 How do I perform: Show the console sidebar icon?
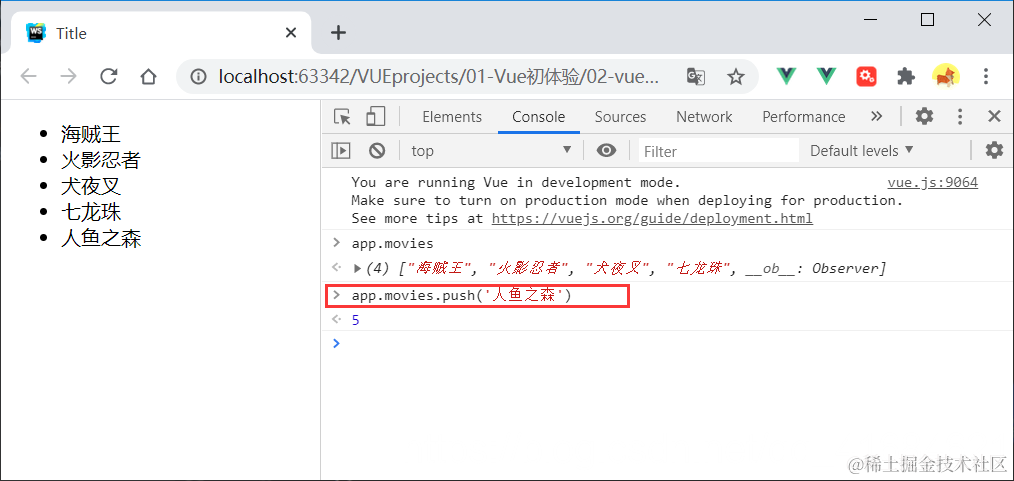click(341, 151)
